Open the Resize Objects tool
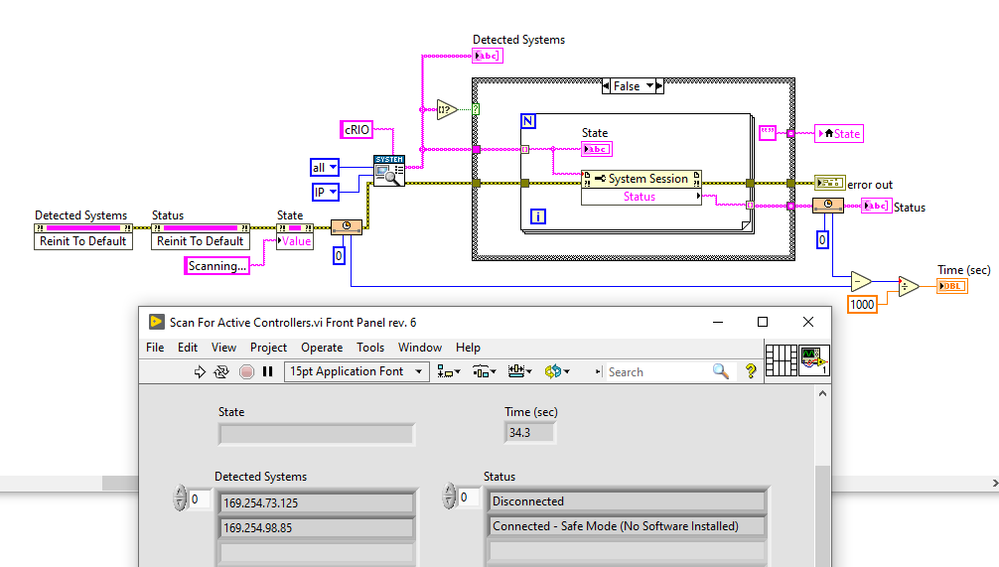This screenshot has height=567, width=999. 520,371
